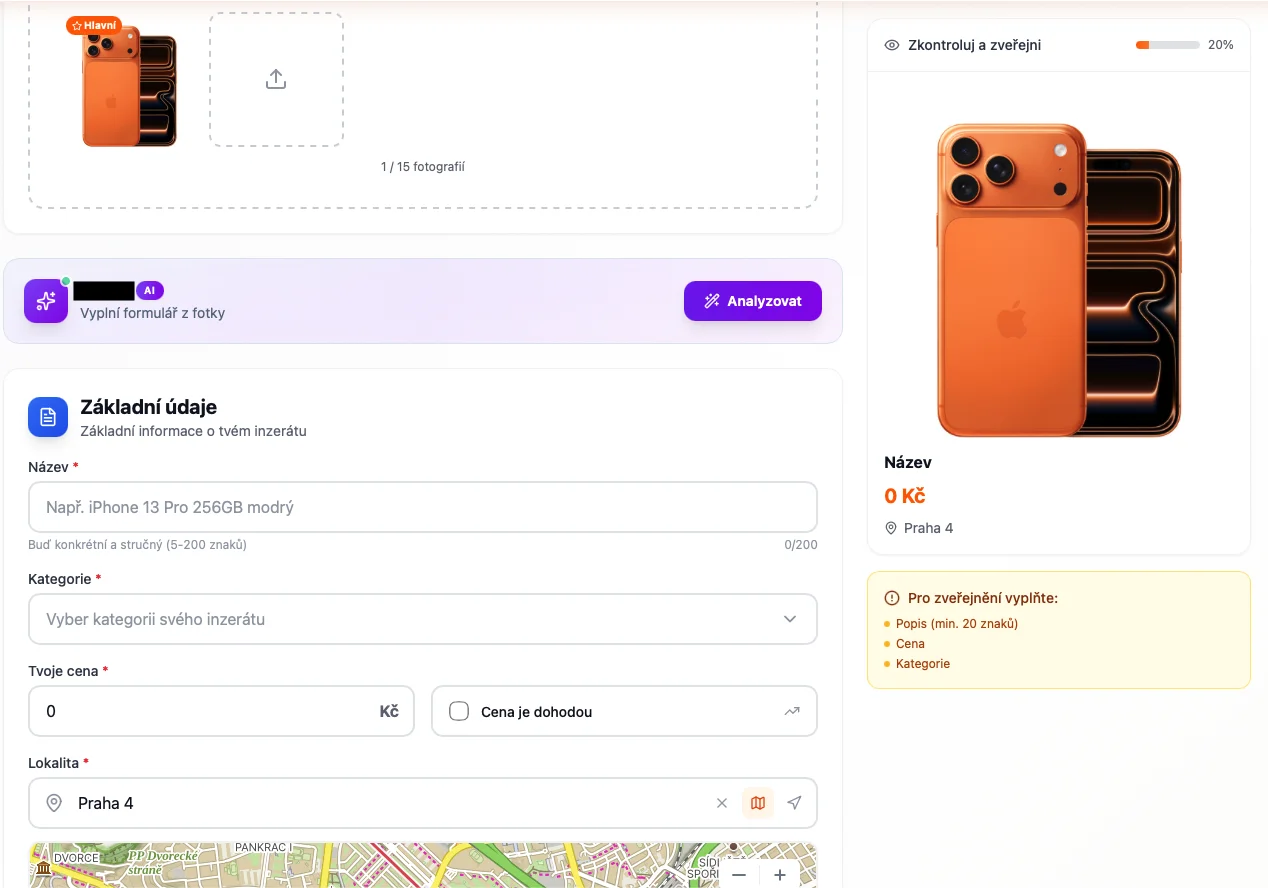Select the orange iPhone photo thumbnail
Image resolution: width=1268 pixels, height=888 pixels.
(x=129, y=85)
